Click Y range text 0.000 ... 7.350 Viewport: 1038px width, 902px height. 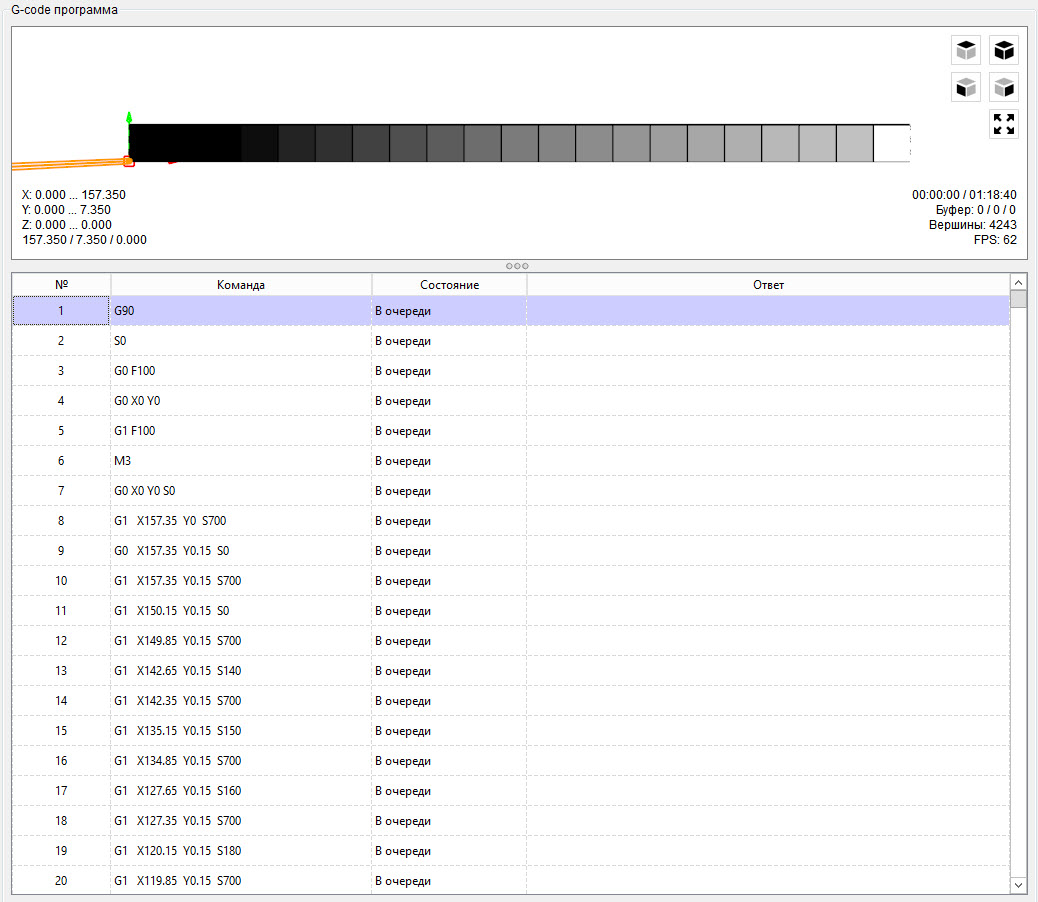pyautogui.click(x=66, y=210)
